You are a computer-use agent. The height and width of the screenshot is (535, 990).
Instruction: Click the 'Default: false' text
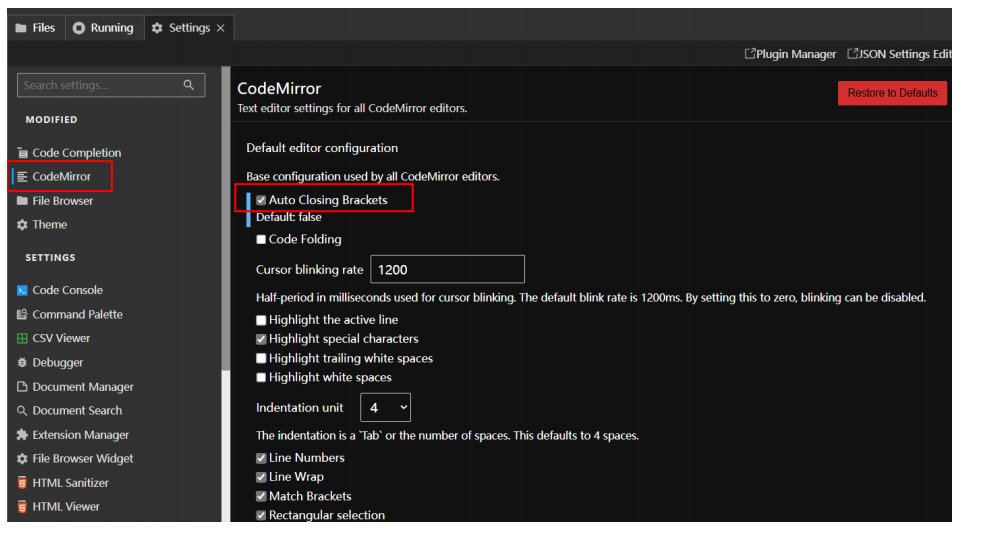point(289,217)
